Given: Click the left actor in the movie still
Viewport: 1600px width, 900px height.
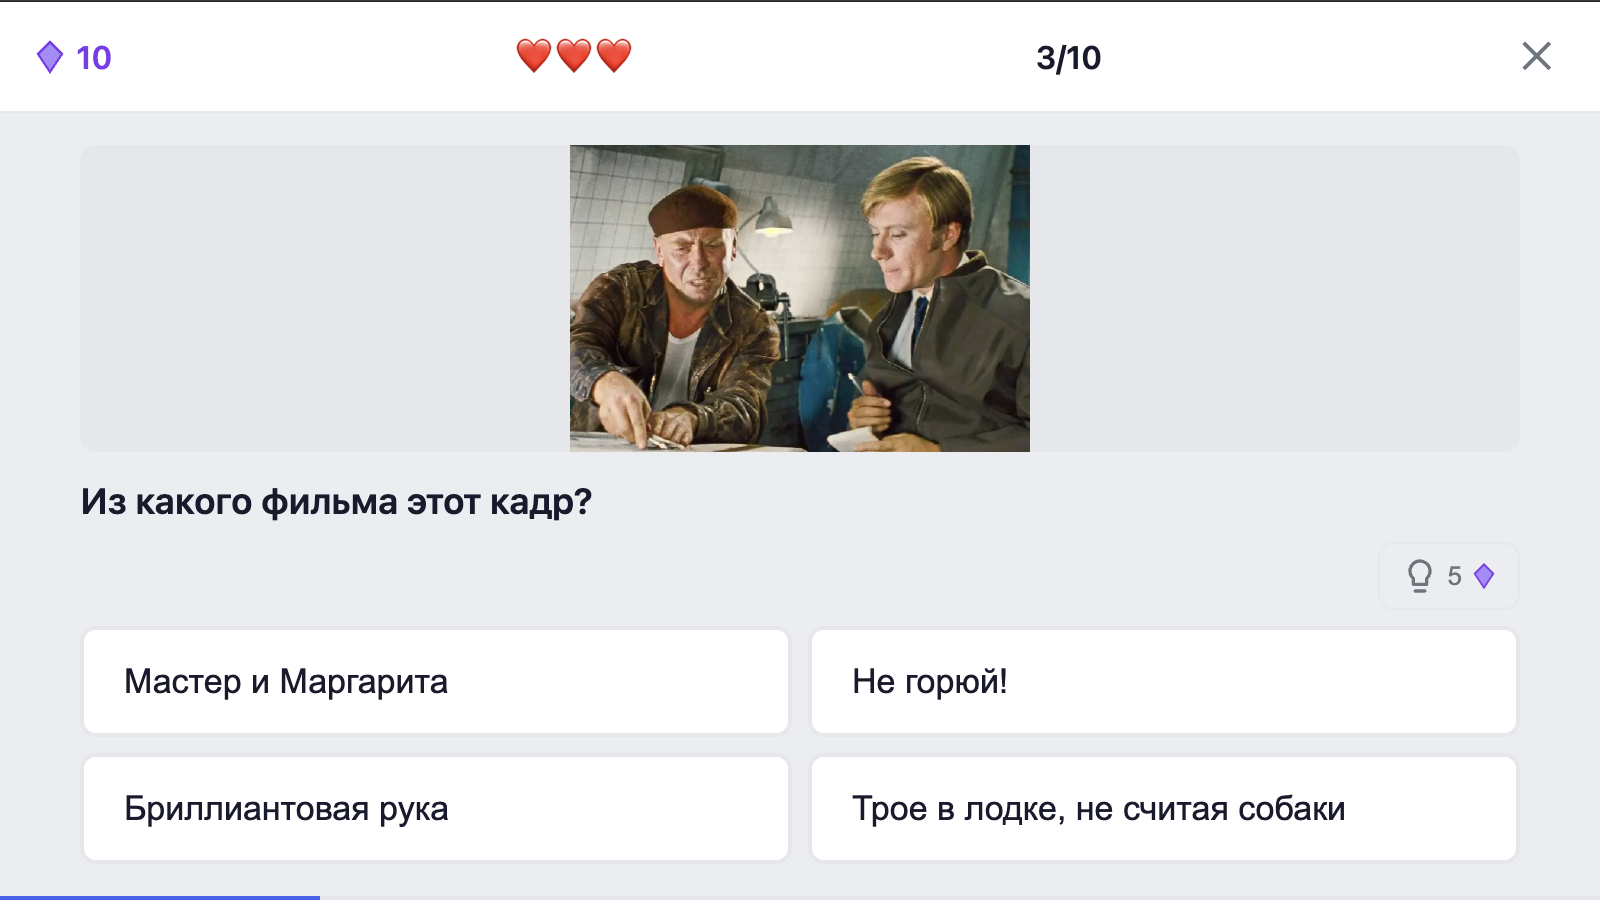Looking at the screenshot, I should pos(690,290).
